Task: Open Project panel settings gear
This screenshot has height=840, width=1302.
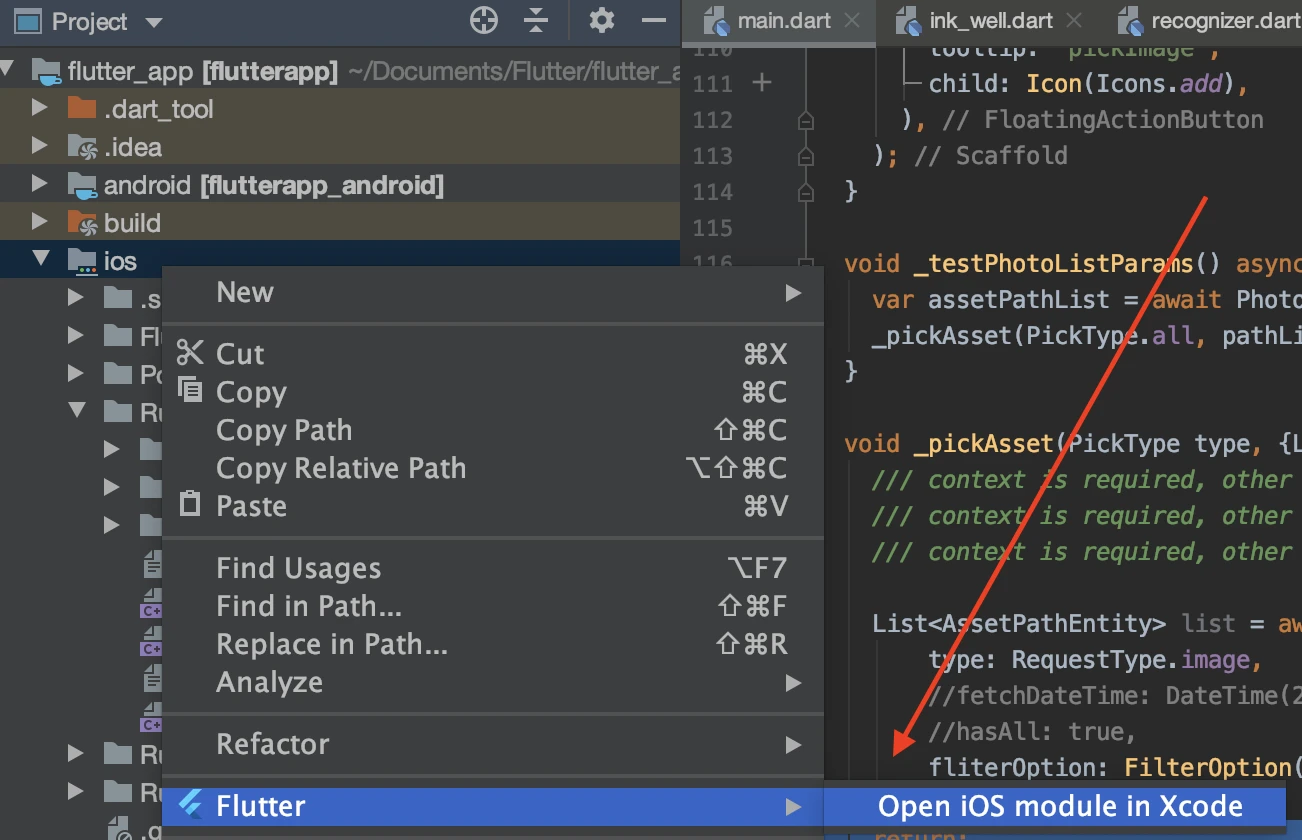Action: (601, 20)
